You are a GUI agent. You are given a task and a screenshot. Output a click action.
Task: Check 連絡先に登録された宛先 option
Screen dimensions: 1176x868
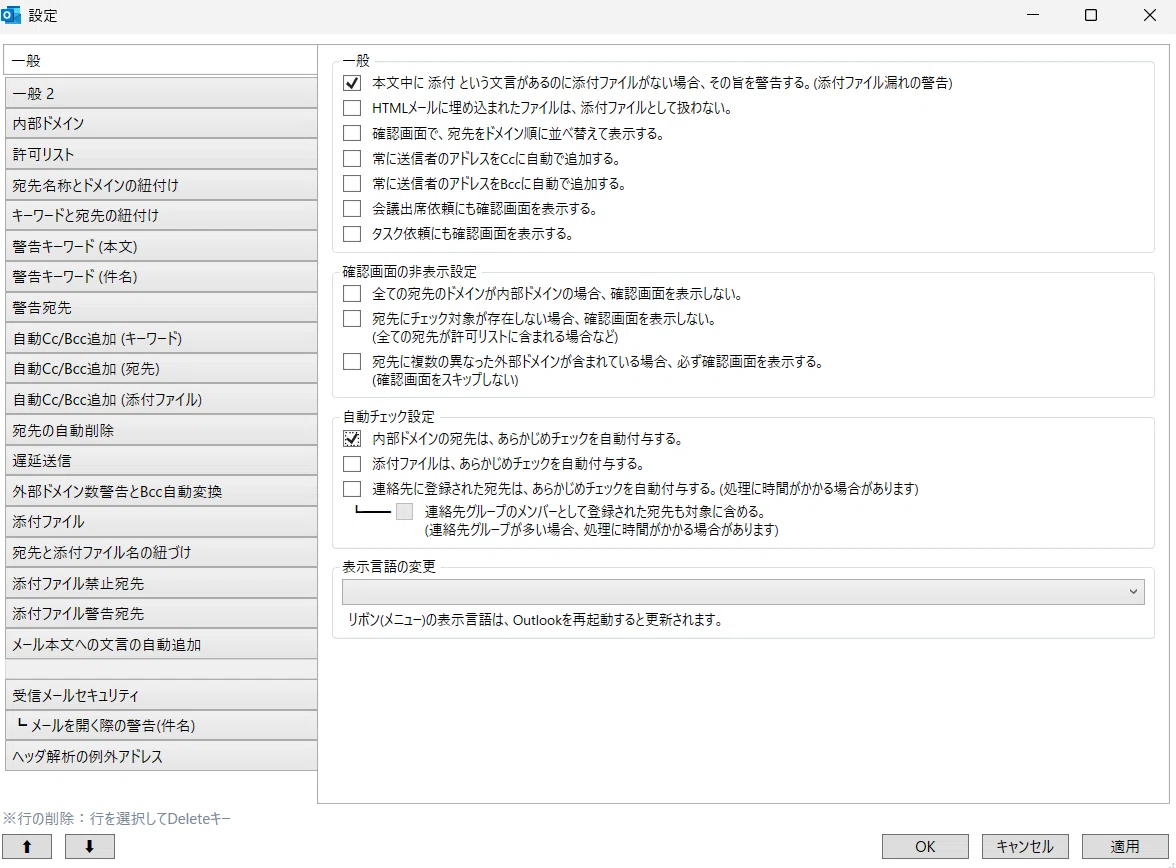pyautogui.click(x=352, y=489)
